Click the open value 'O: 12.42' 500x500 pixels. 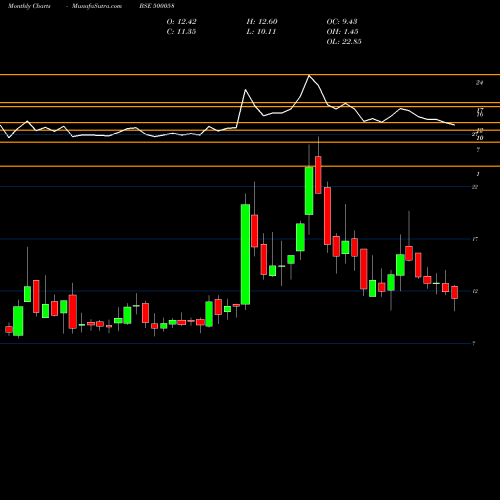[x=181, y=22]
